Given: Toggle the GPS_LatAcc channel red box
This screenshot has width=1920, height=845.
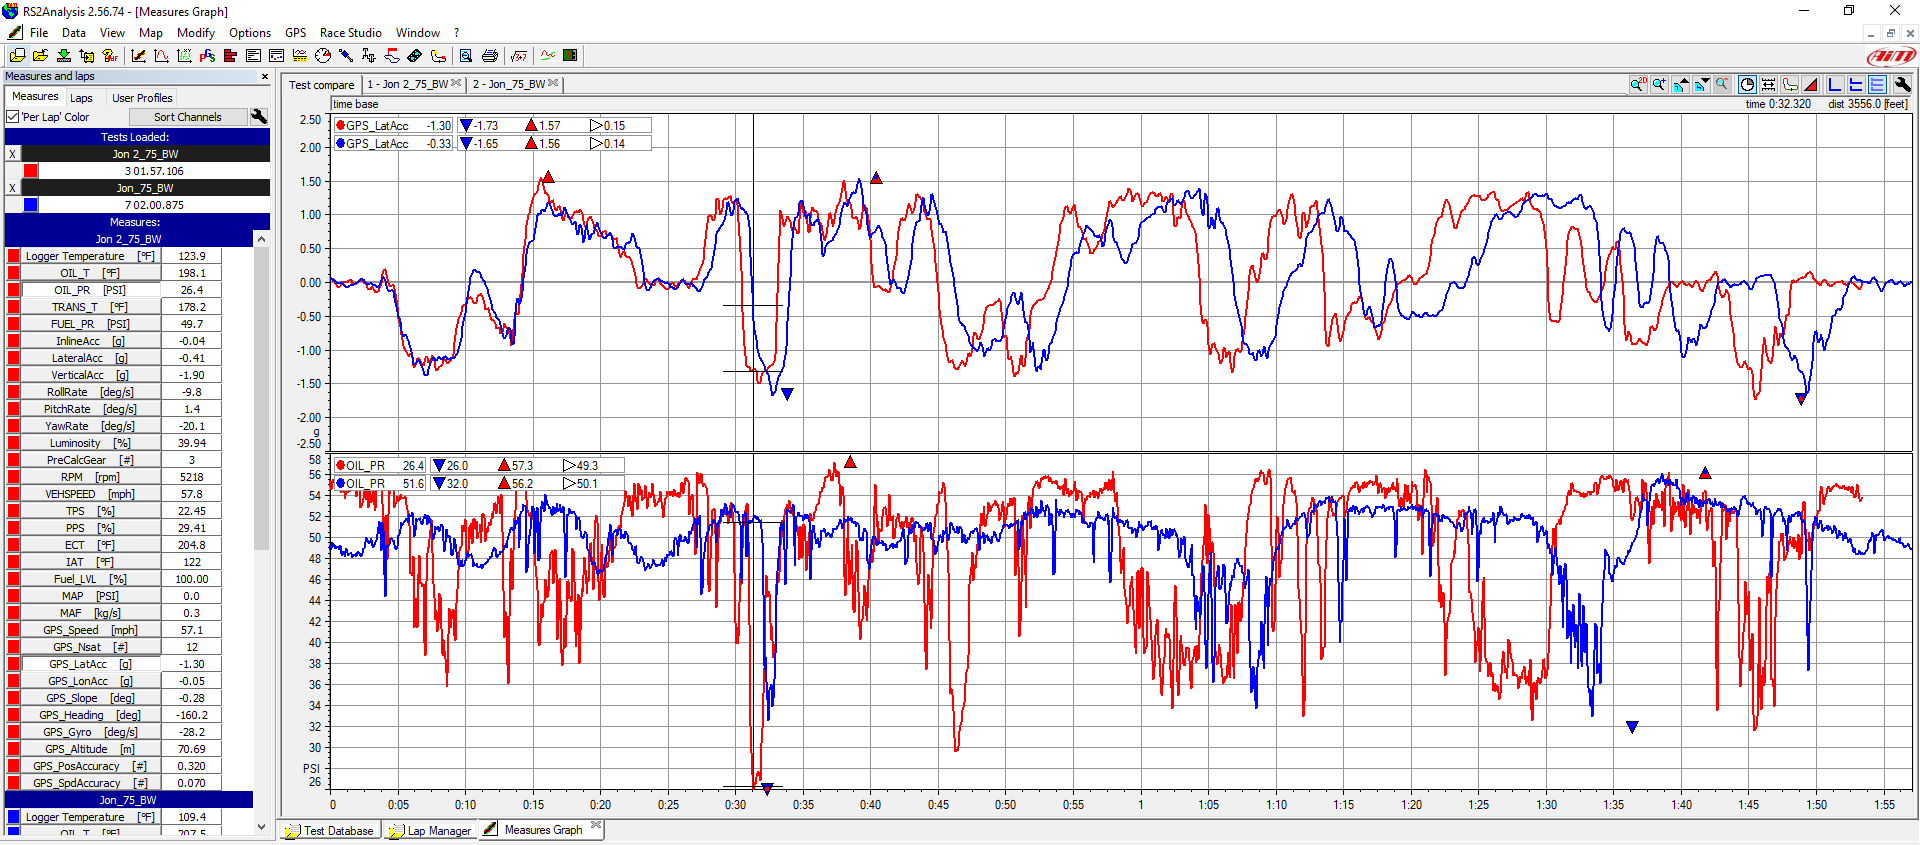Looking at the screenshot, I should coord(13,664).
